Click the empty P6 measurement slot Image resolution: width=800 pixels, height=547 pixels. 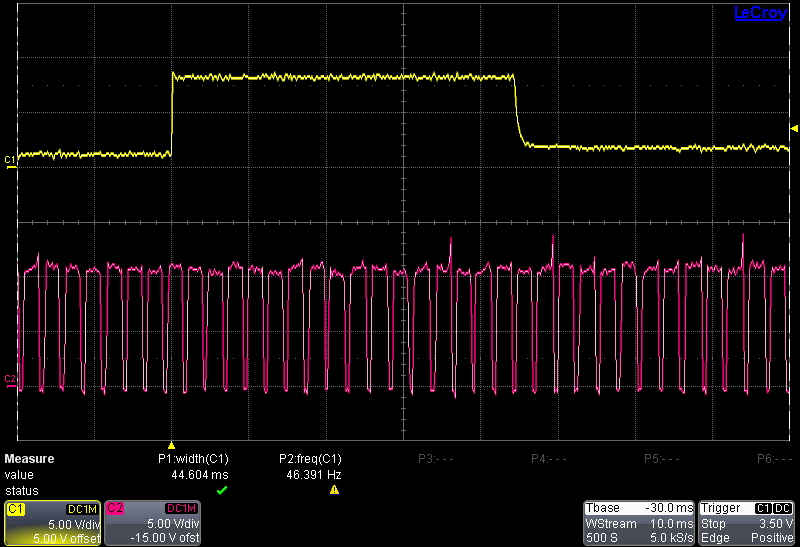tap(774, 459)
